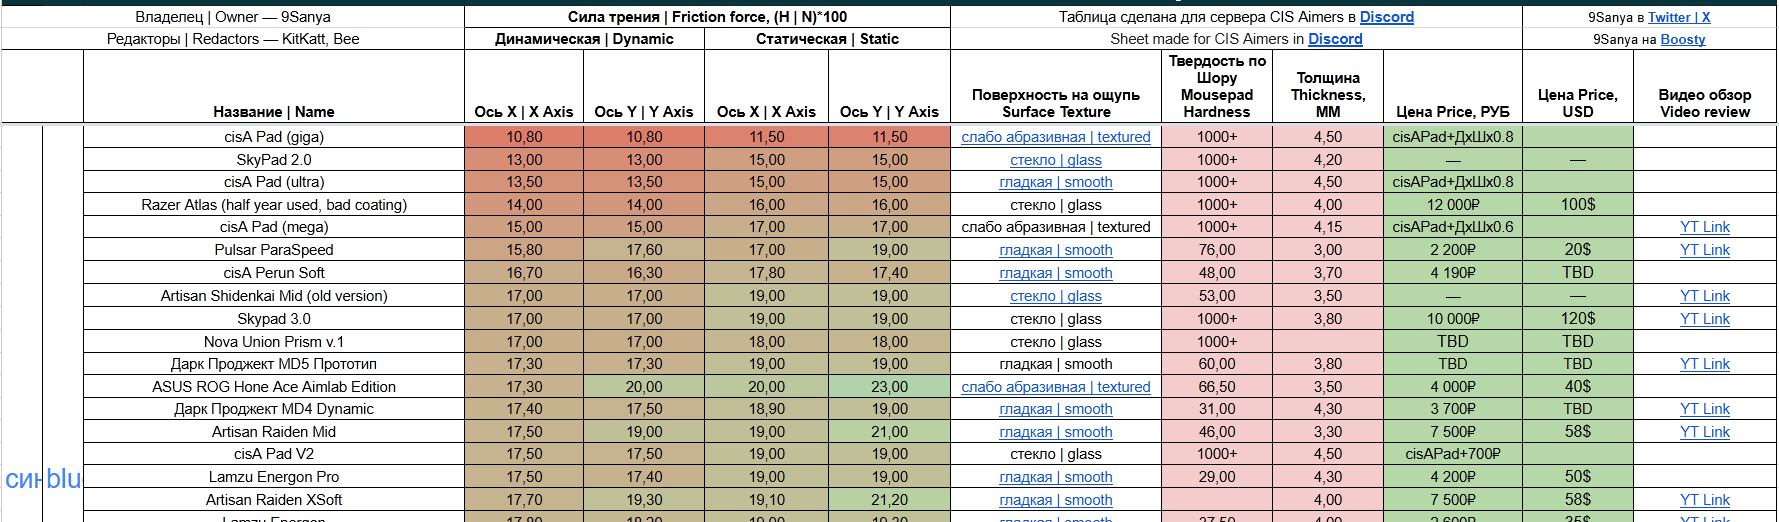Image resolution: width=1779 pixels, height=522 pixels.
Task: Select the 'Редакторы | Redactors — KitKatt, Bee' cell
Action: pos(233,39)
